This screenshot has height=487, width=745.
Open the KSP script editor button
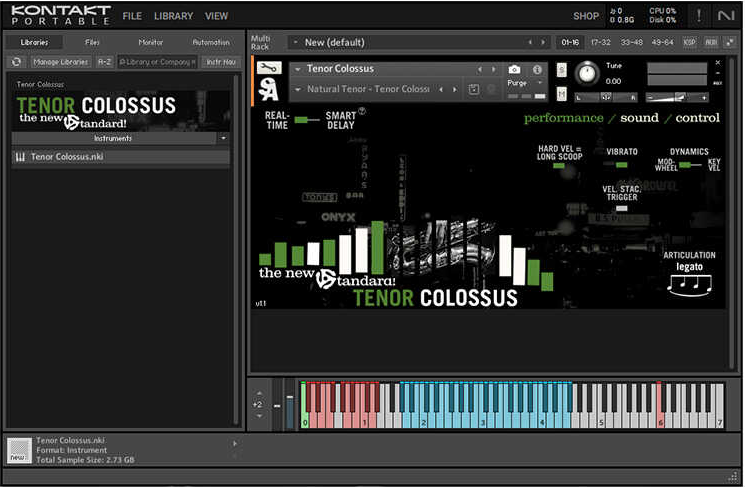(x=689, y=42)
